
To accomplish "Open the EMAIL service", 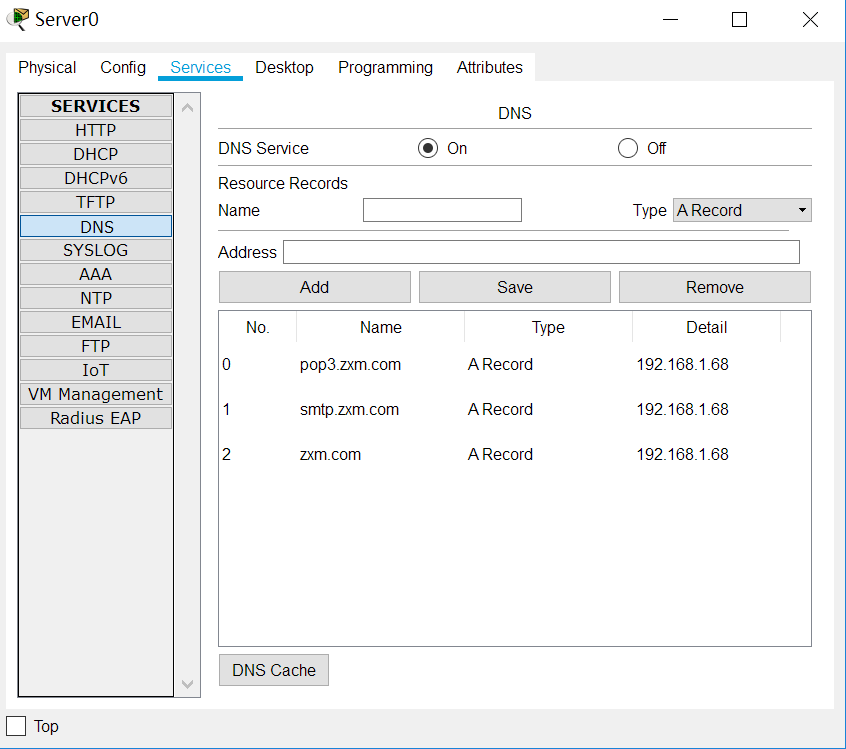I will click(x=96, y=322).
